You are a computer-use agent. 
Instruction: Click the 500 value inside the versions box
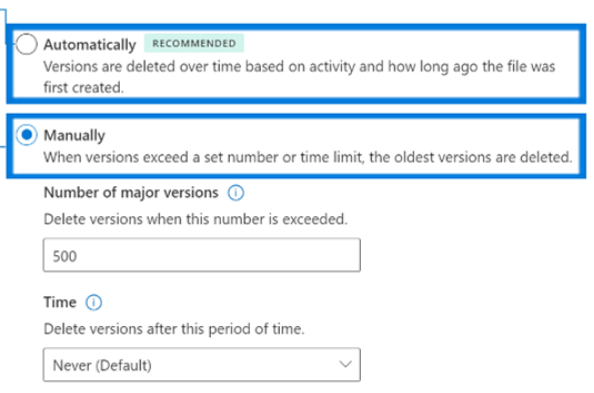(65, 256)
